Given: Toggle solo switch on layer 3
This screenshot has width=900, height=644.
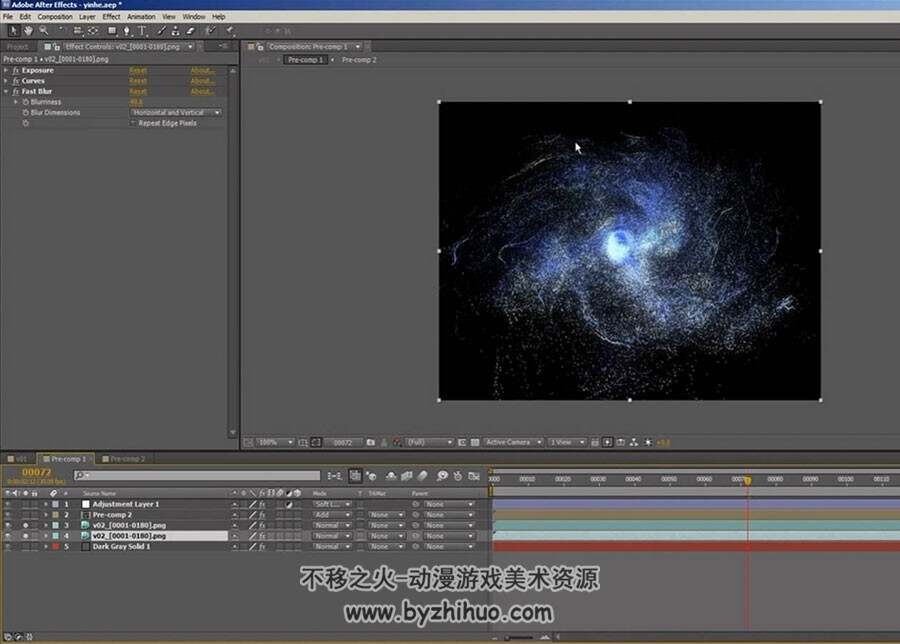Looking at the screenshot, I should (x=25, y=525).
